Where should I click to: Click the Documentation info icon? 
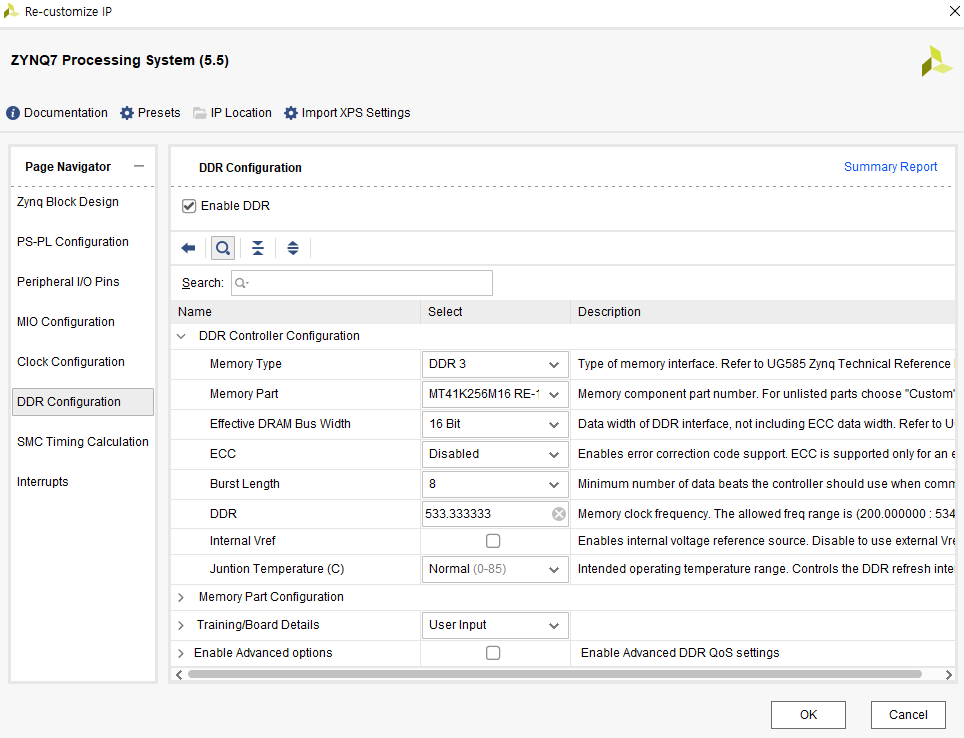(13, 113)
